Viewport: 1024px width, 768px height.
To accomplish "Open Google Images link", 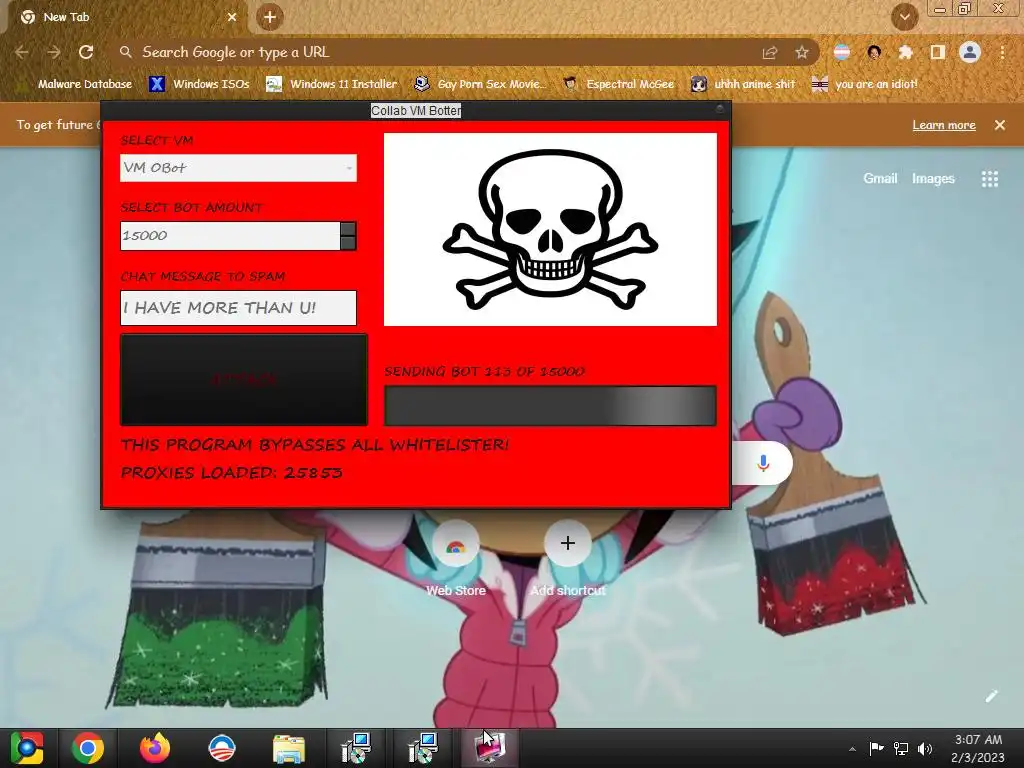I will click(933, 178).
